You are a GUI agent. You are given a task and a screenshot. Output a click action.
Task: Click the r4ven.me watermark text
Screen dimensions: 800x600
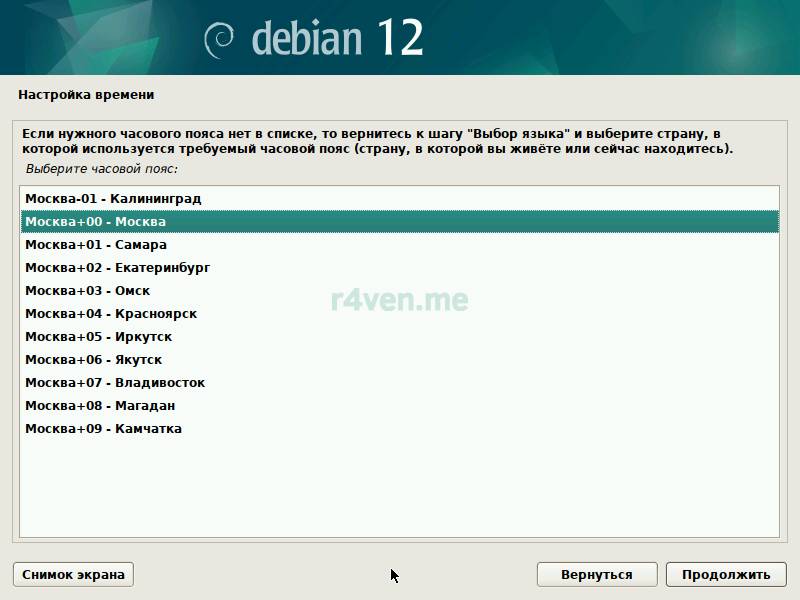[x=399, y=299]
